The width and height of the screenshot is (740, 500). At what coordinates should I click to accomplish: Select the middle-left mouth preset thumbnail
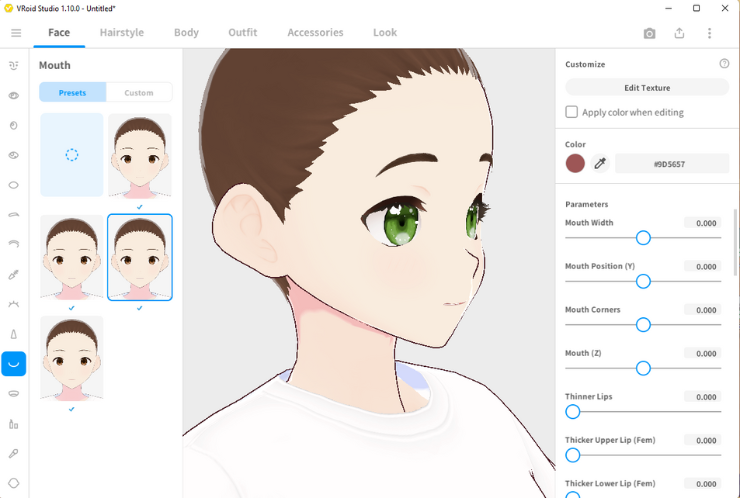point(72,257)
